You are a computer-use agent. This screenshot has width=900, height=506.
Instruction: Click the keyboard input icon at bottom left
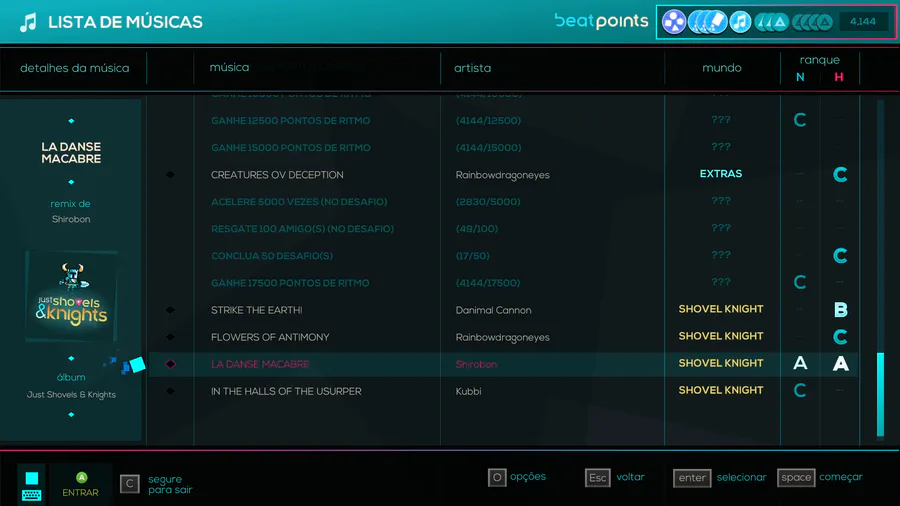(x=32, y=495)
